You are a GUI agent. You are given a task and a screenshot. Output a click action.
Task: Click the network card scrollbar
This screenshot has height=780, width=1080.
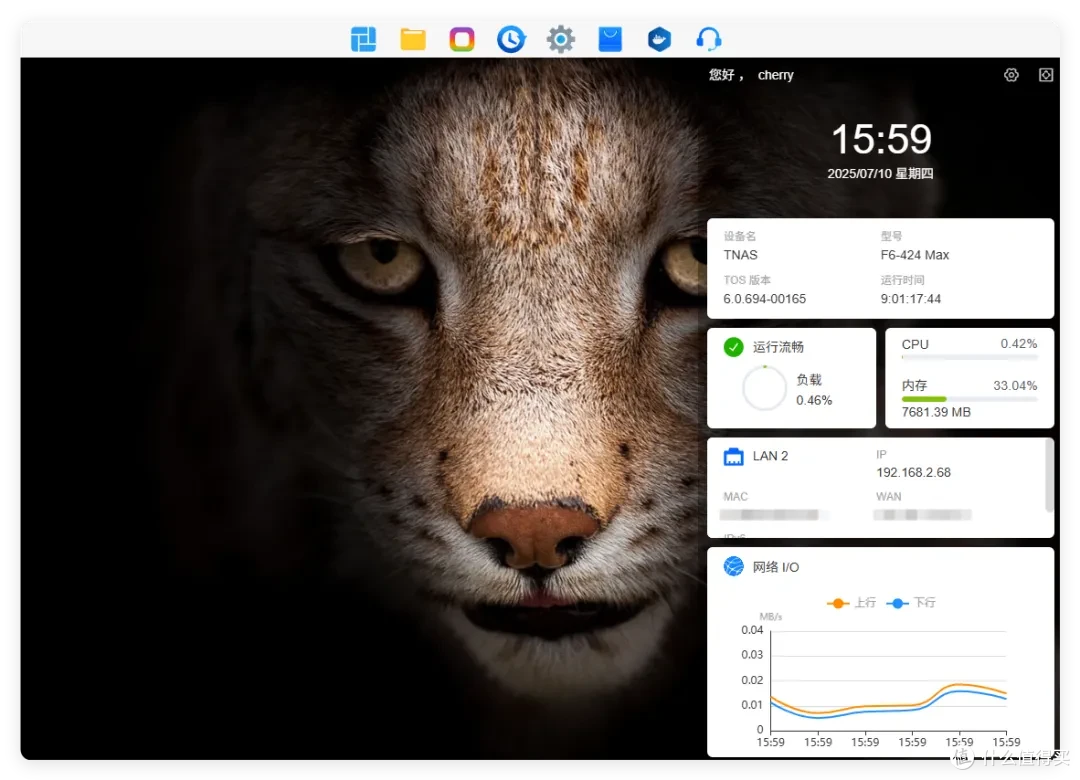1049,475
